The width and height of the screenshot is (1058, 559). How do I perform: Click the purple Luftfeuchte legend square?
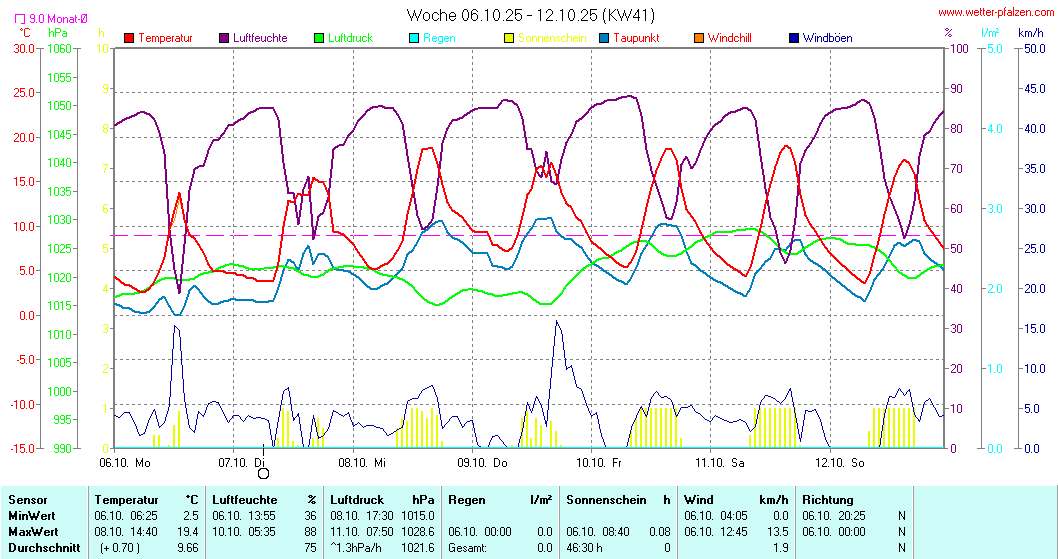click(x=224, y=38)
